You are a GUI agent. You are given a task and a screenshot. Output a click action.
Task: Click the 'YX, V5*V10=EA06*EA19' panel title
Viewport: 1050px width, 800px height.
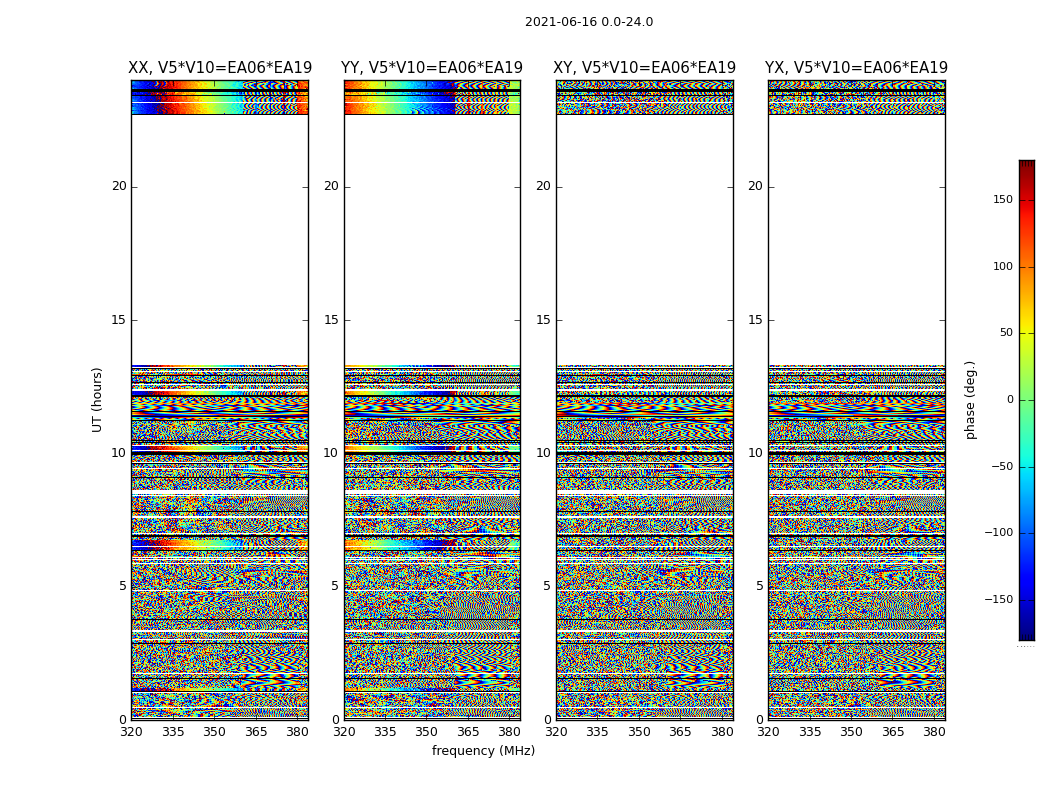856,68
